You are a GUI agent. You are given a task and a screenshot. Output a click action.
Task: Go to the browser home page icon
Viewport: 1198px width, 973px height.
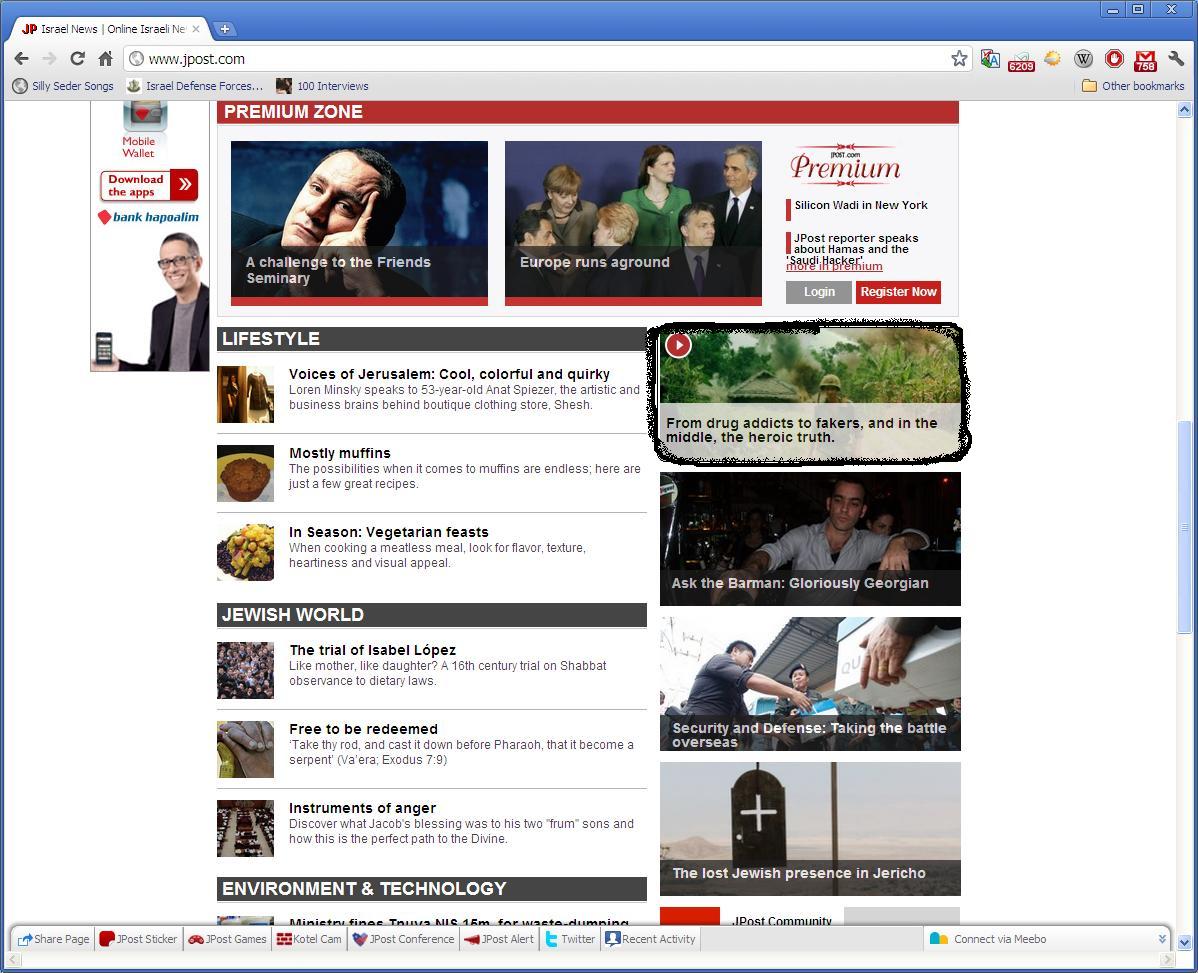click(105, 59)
